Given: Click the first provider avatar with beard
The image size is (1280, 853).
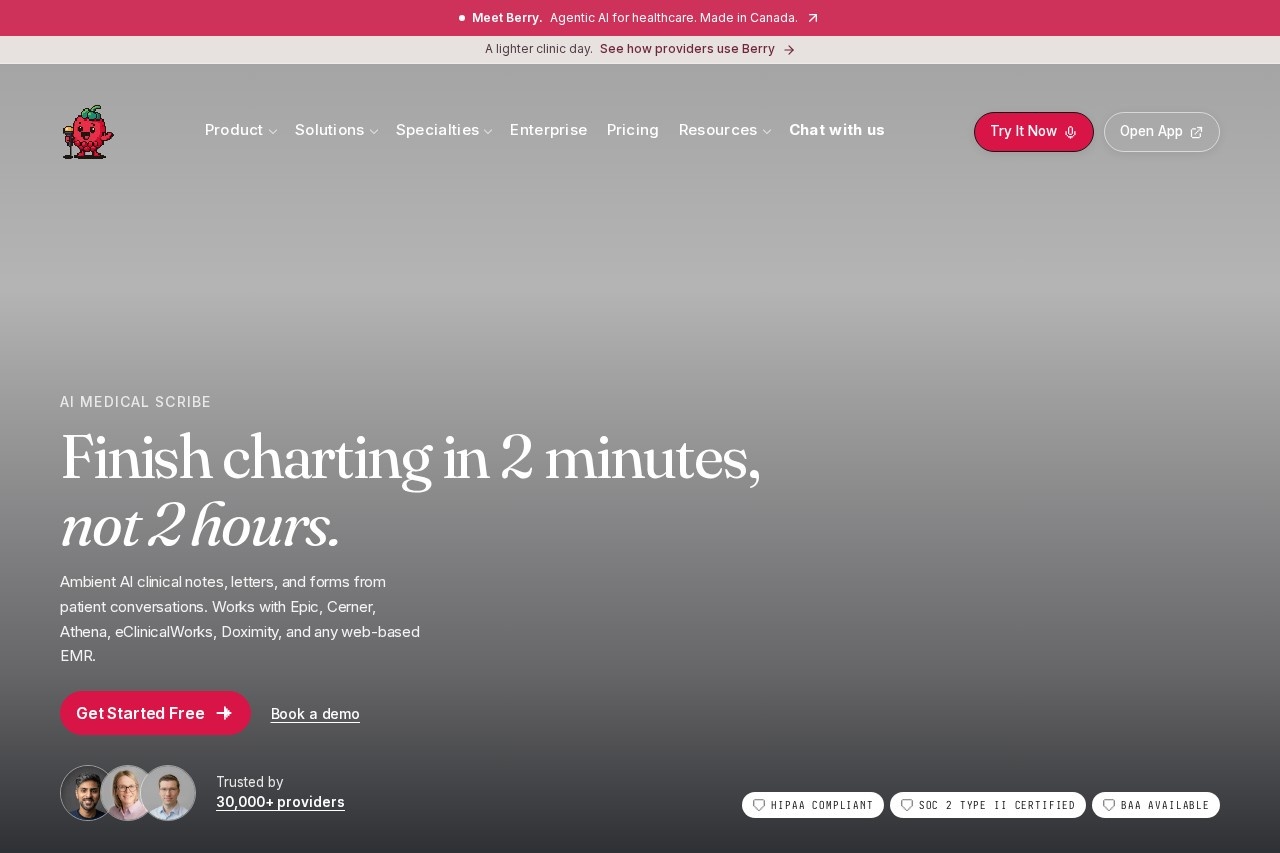Looking at the screenshot, I should click(x=82, y=793).
